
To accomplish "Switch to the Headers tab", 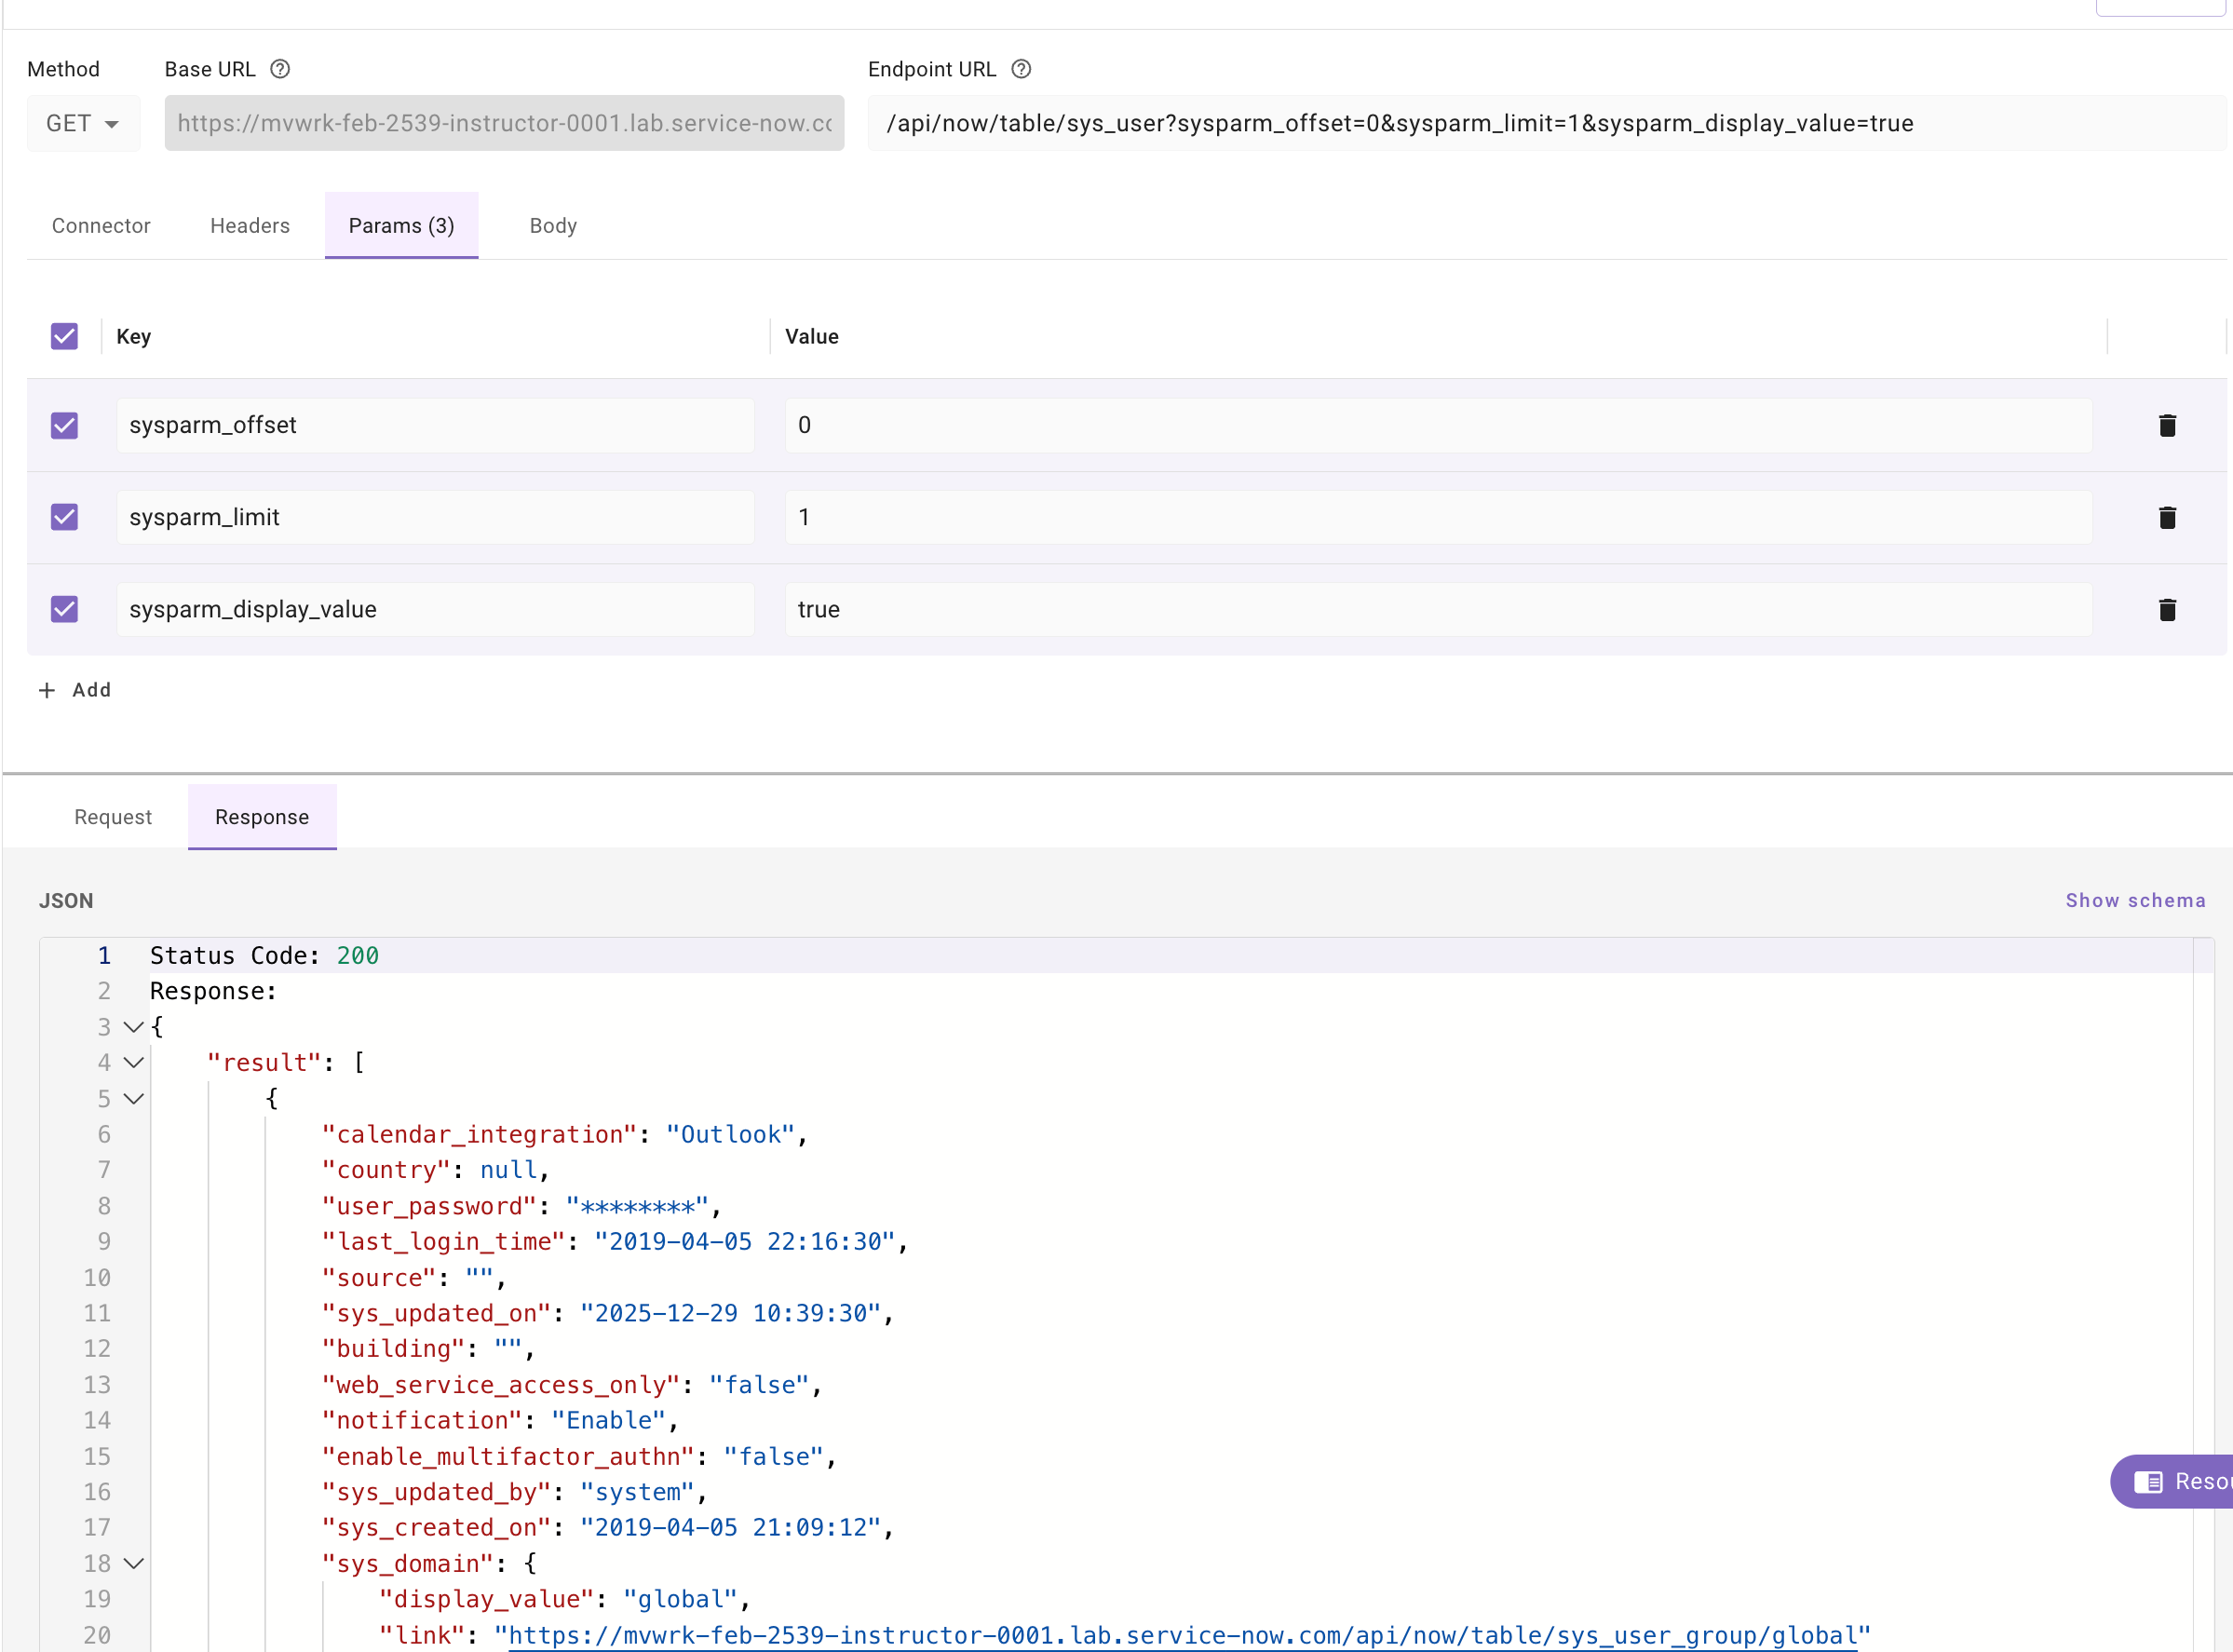I will pyautogui.click(x=250, y=226).
